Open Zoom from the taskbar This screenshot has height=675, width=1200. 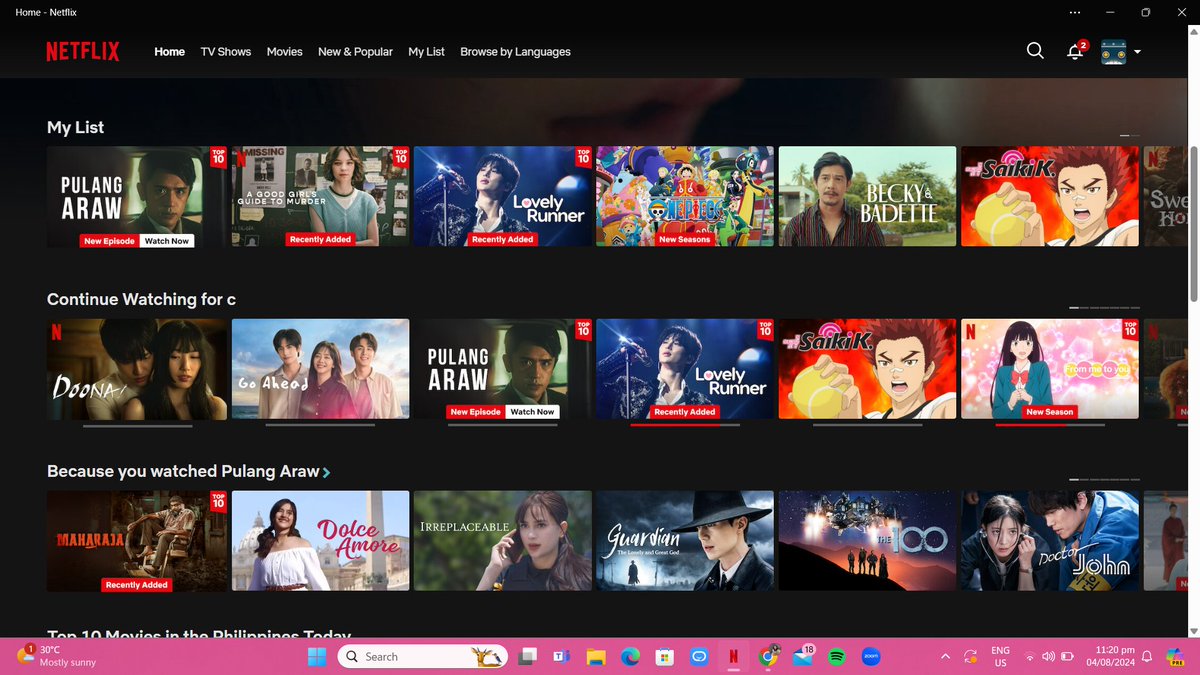pyautogui.click(x=871, y=657)
